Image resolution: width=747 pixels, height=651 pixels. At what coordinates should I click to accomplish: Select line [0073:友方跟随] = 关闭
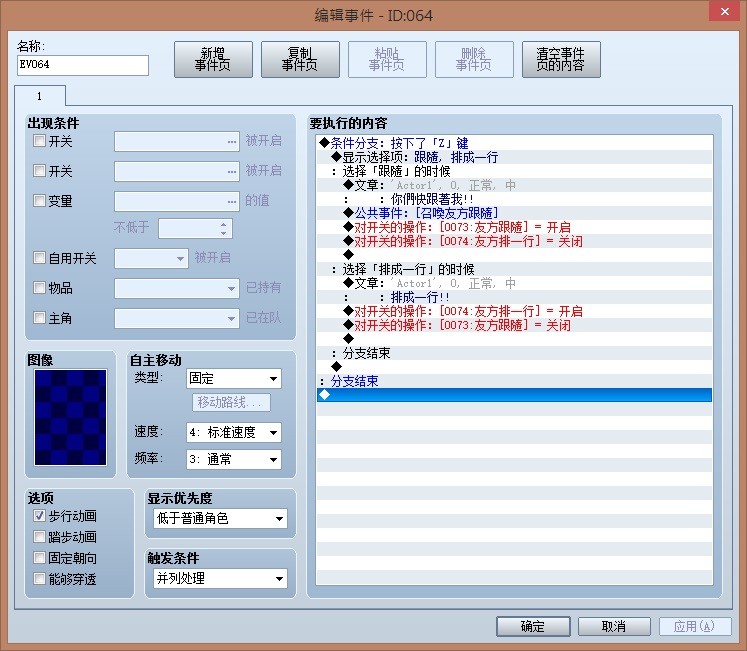click(x=515, y=326)
